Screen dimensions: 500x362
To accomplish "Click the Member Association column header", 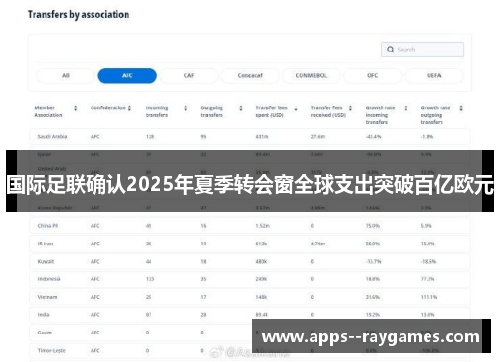I will (48, 111).
